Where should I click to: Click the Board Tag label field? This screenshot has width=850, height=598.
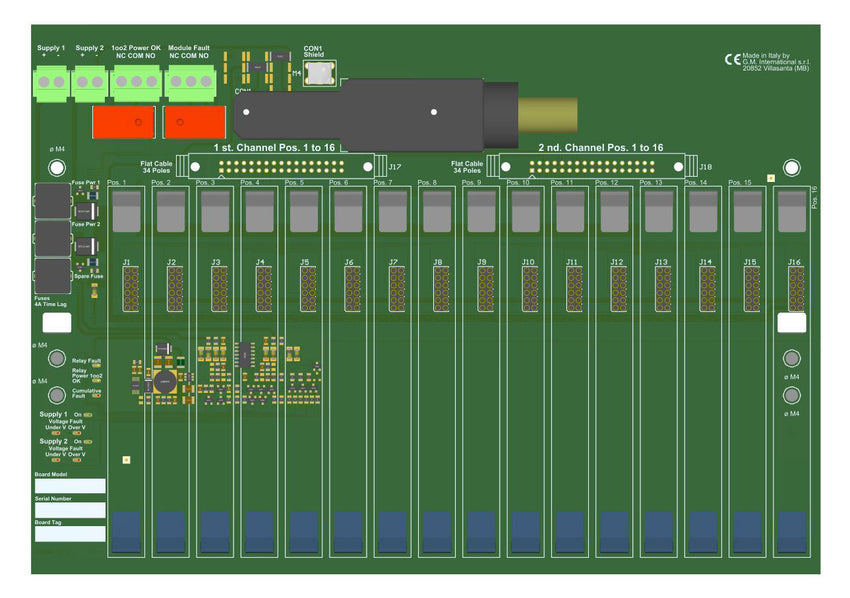69,534
